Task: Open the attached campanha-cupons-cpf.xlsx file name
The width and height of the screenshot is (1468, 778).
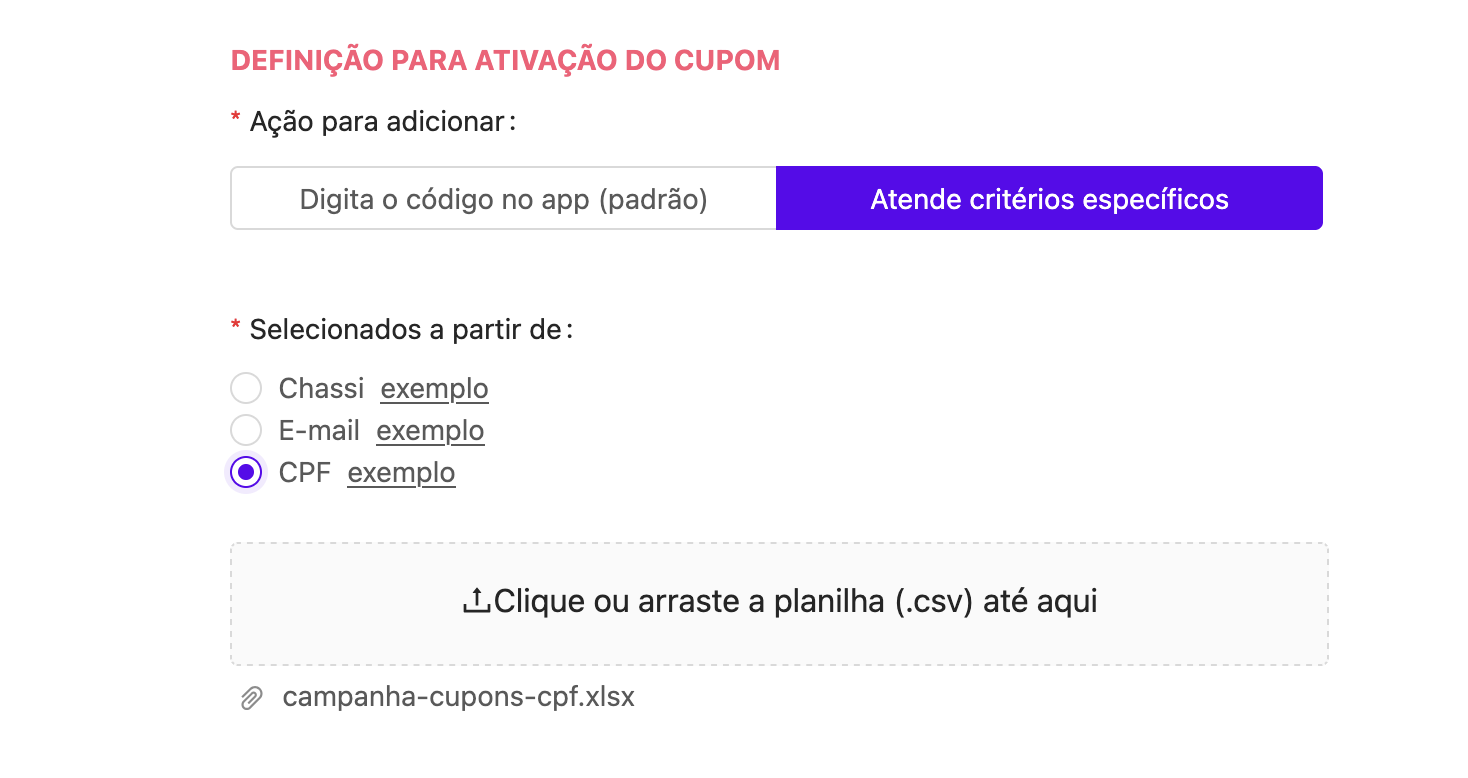Action: pos(459,697)
